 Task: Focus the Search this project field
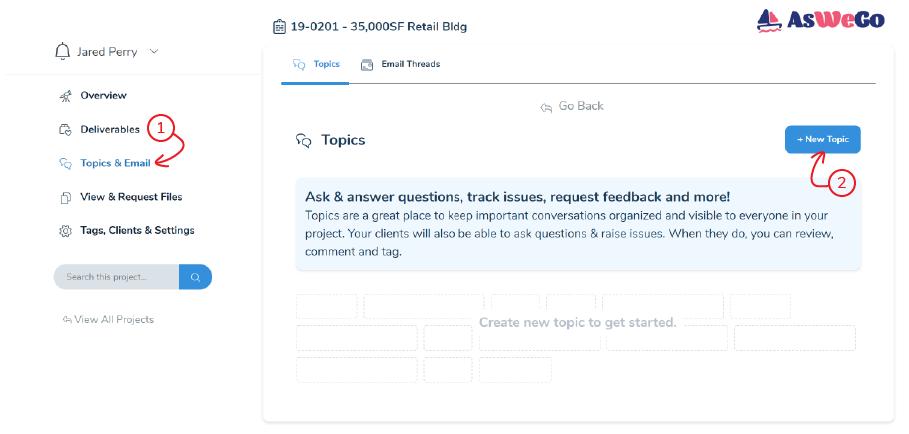[x=116, y=277]
